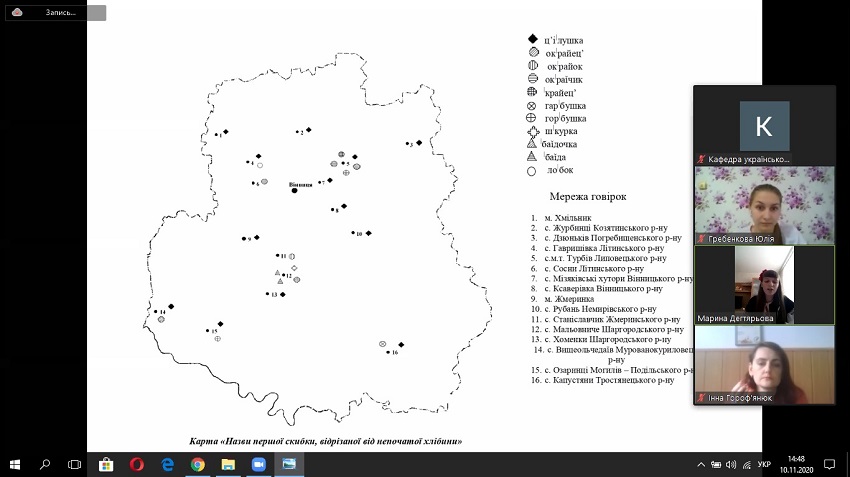Click the gray button beside the recording label
The image size is (850, 477).
point(96,12)
